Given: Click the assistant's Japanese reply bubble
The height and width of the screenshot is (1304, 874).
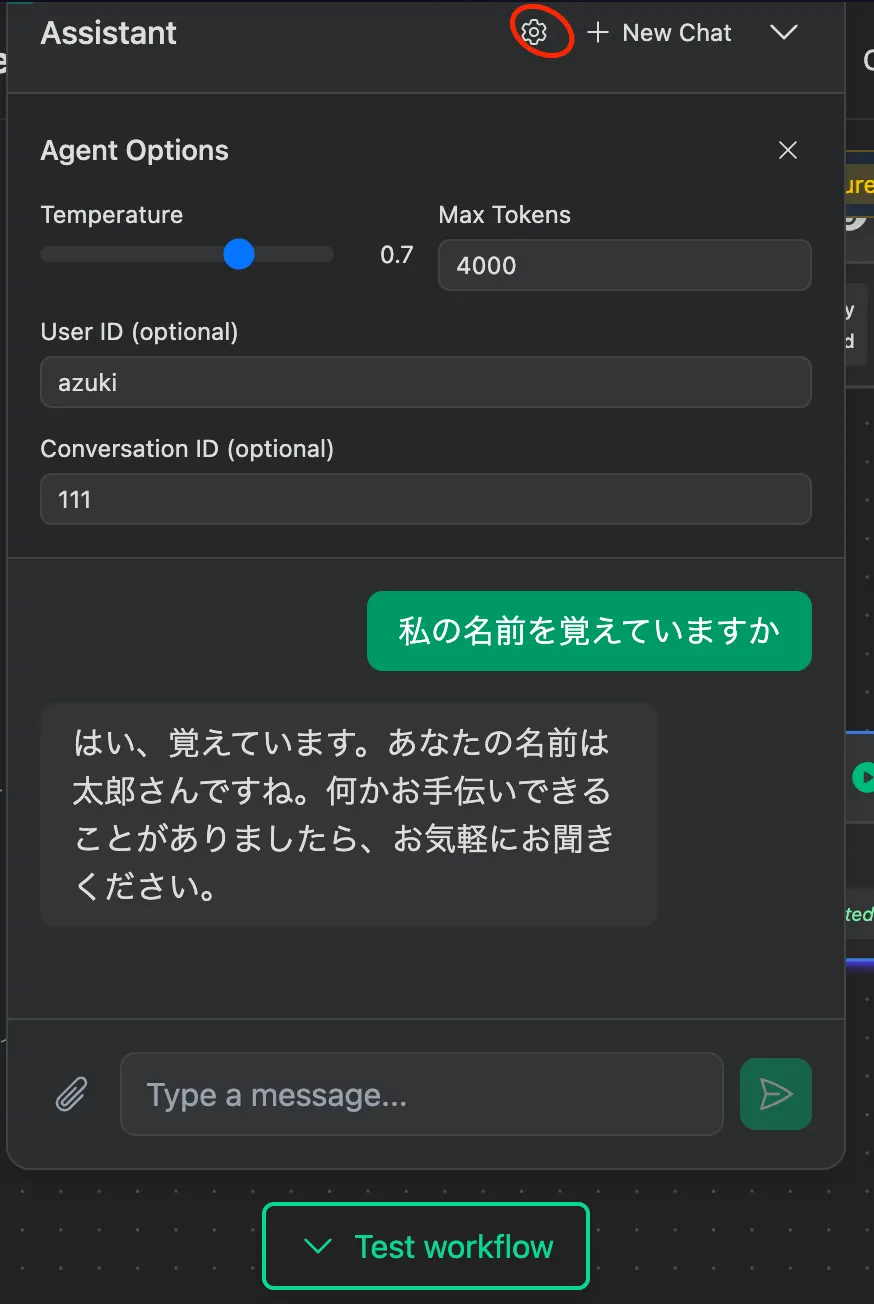Looking at the screenshot, I should 349,815.
